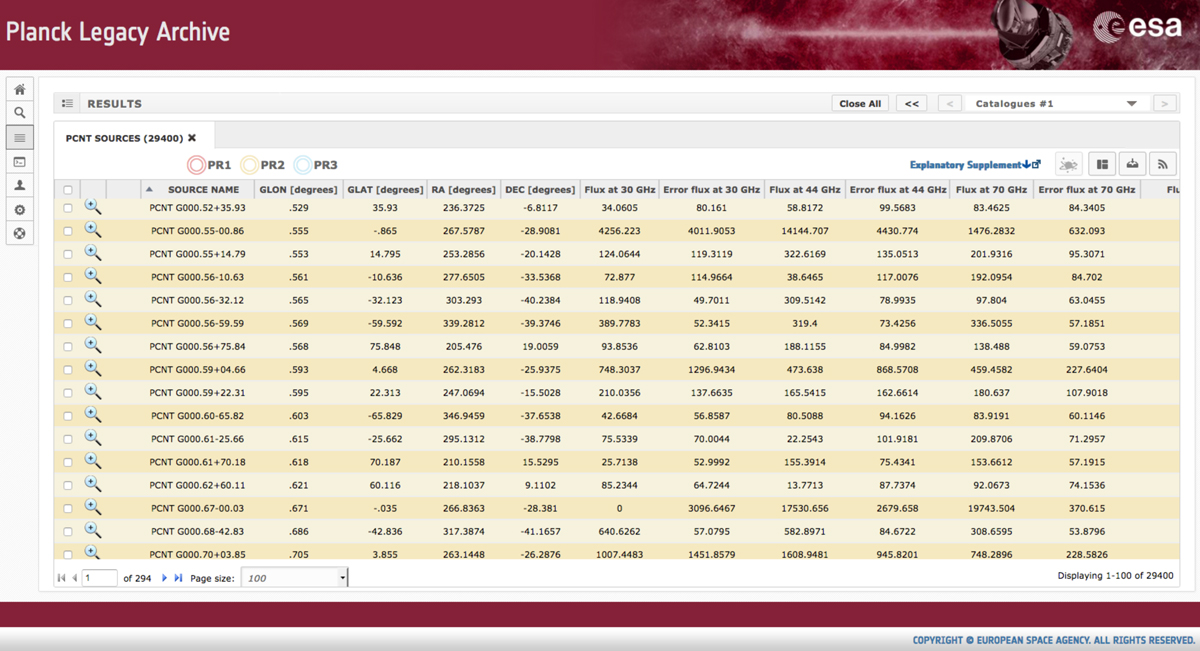
Task: Open the settings gear in sidebar
Action: click(19, 210)
